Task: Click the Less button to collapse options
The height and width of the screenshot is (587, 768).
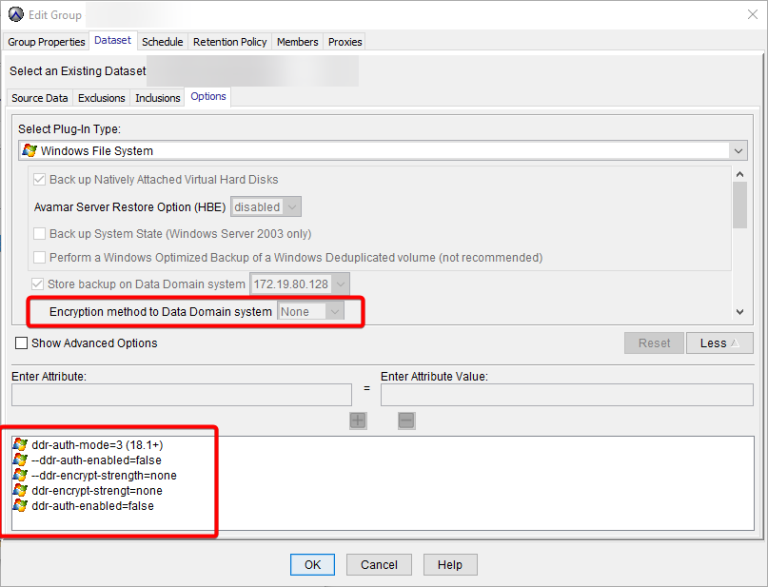Action: pos(719,343)
